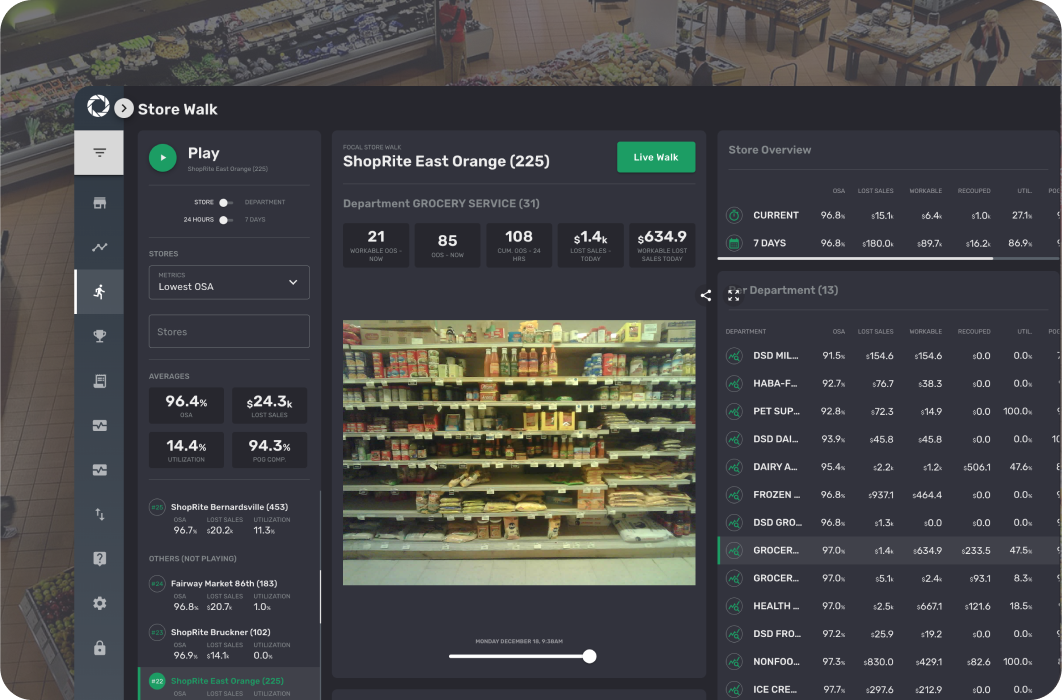
Task: Sort by WORKABLE in Per Department table
Action: [x=925, y=332]
